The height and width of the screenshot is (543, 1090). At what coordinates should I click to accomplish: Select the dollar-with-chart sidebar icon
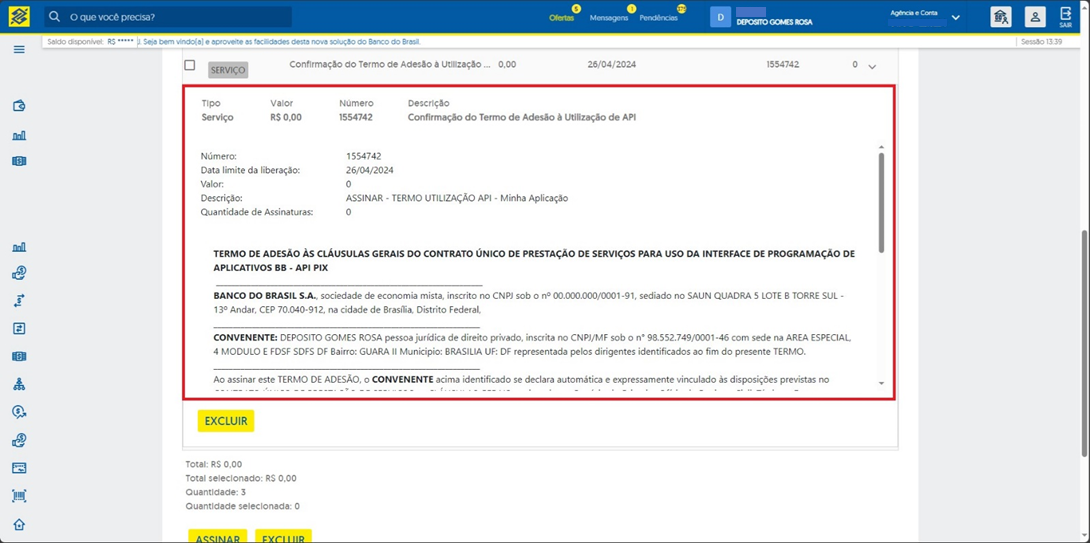19,412
